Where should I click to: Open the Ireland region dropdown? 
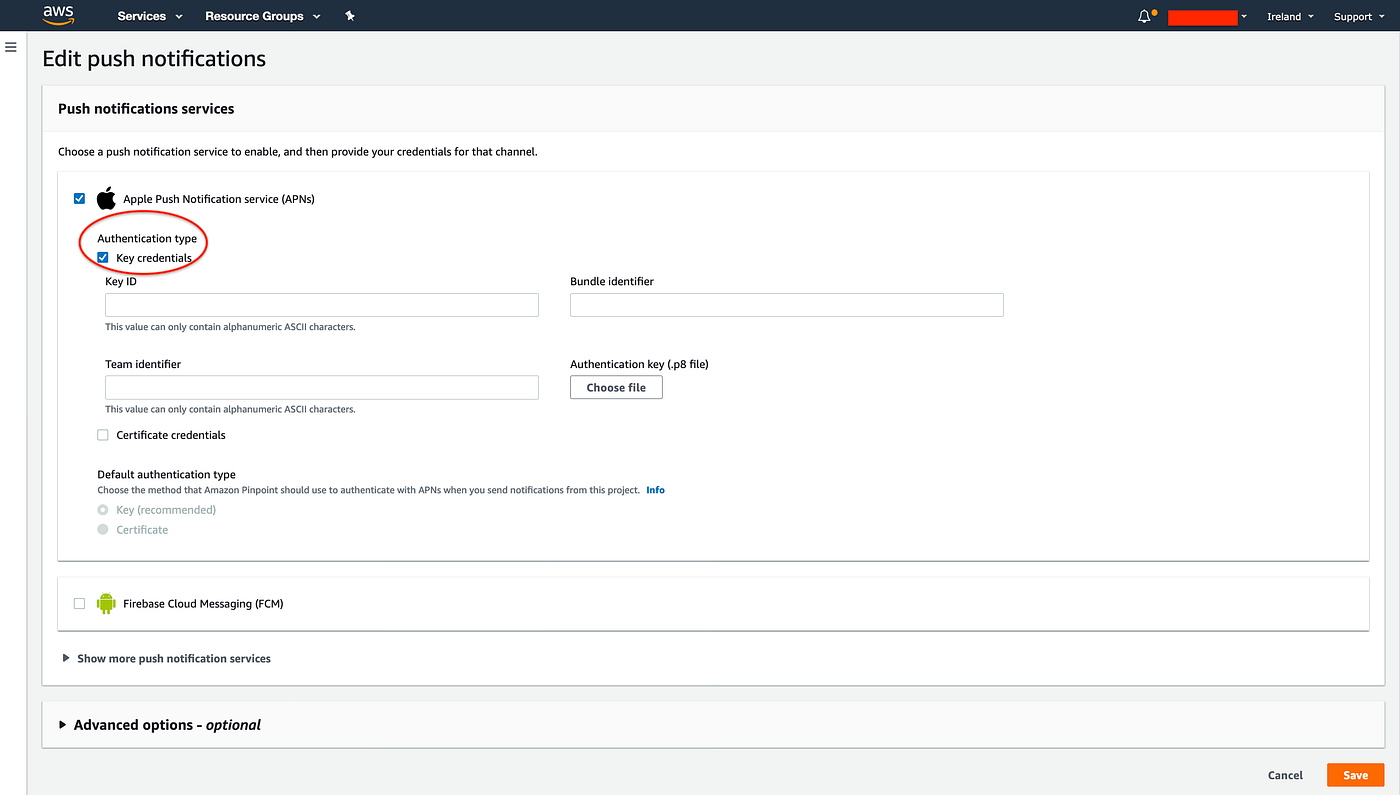click(x=1289, y=16)
